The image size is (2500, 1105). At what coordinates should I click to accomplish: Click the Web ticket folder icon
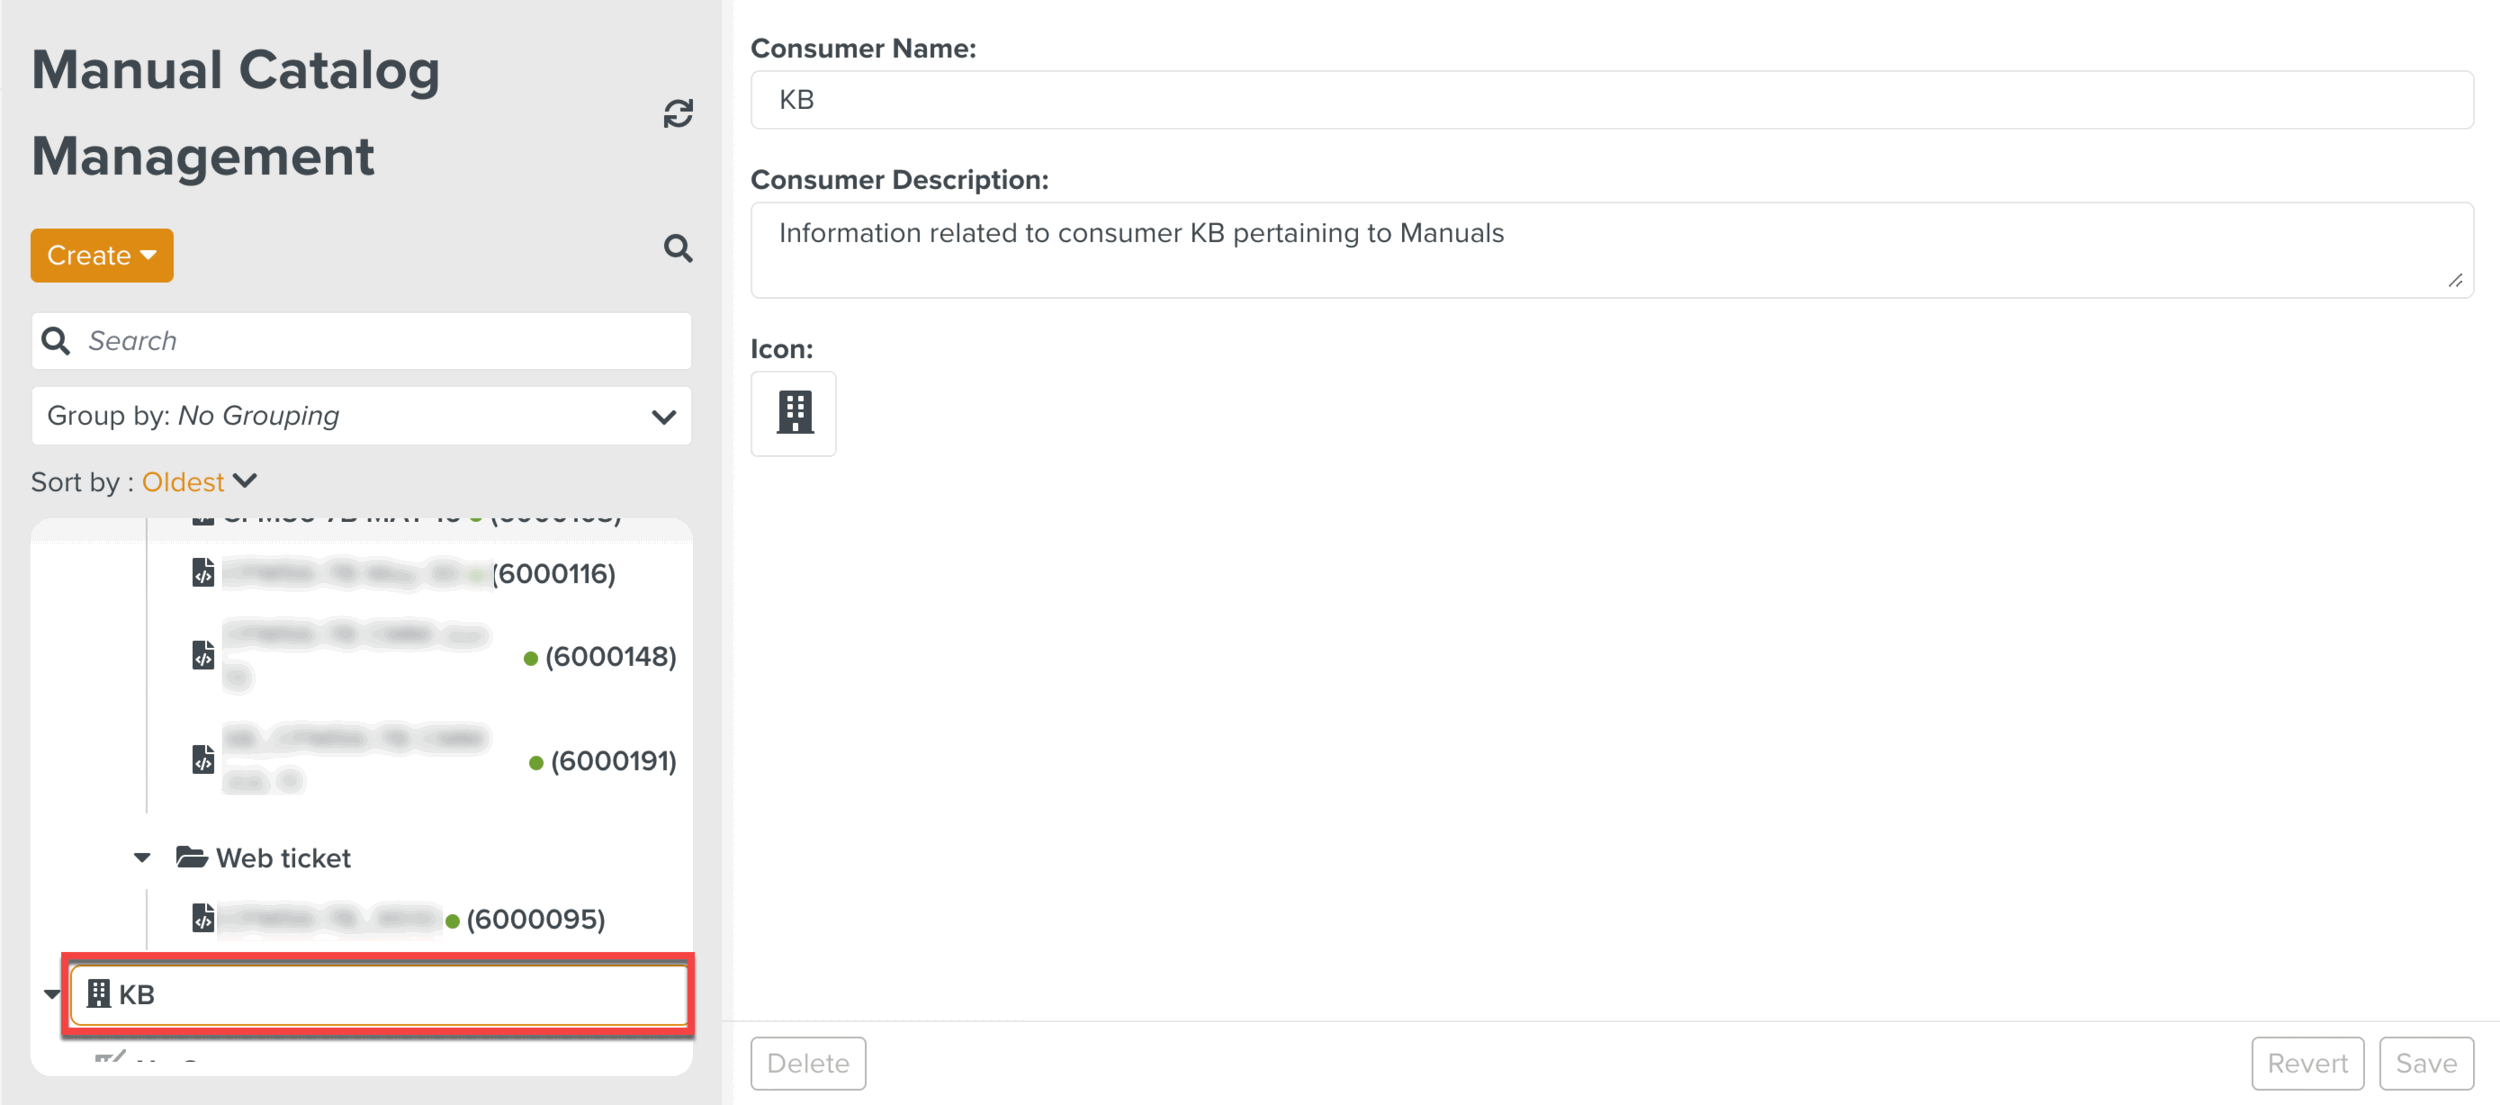click(x=192, y=857)
